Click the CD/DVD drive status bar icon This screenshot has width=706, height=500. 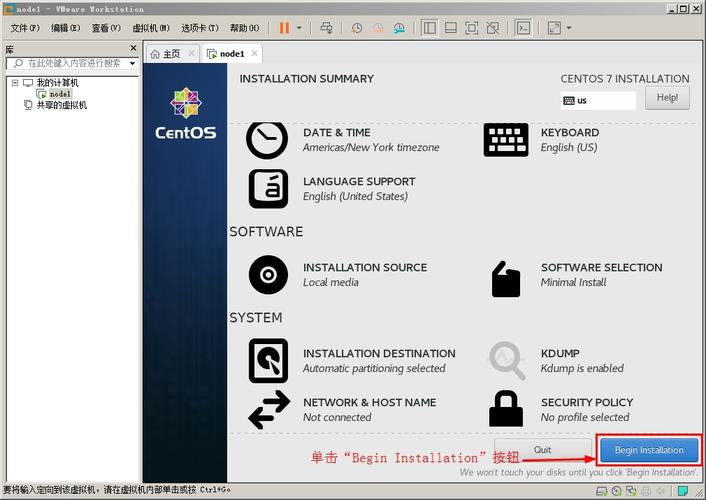tap(616, 491)
